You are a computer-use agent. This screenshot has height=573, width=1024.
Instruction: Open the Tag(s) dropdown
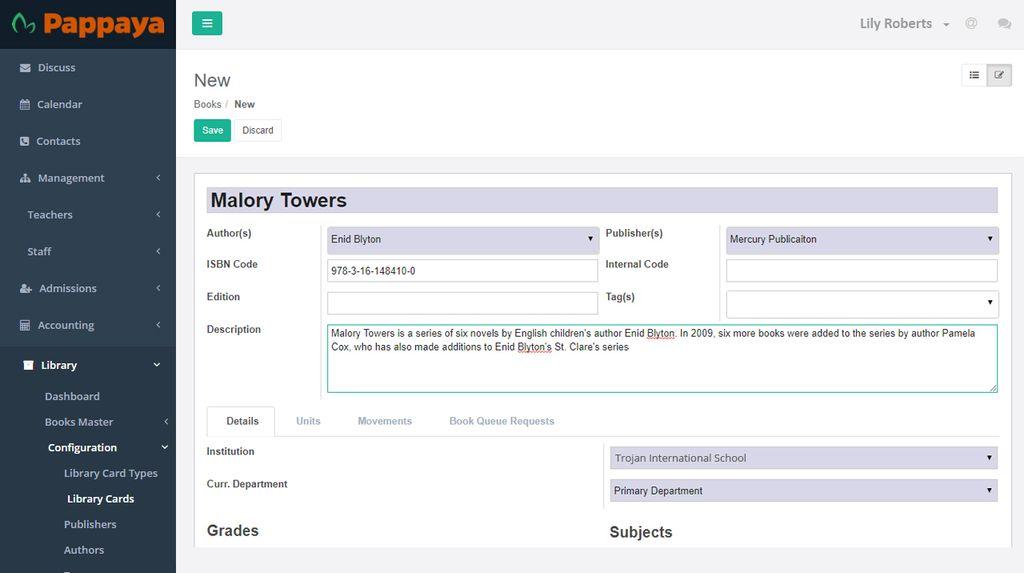pos(862,304)
